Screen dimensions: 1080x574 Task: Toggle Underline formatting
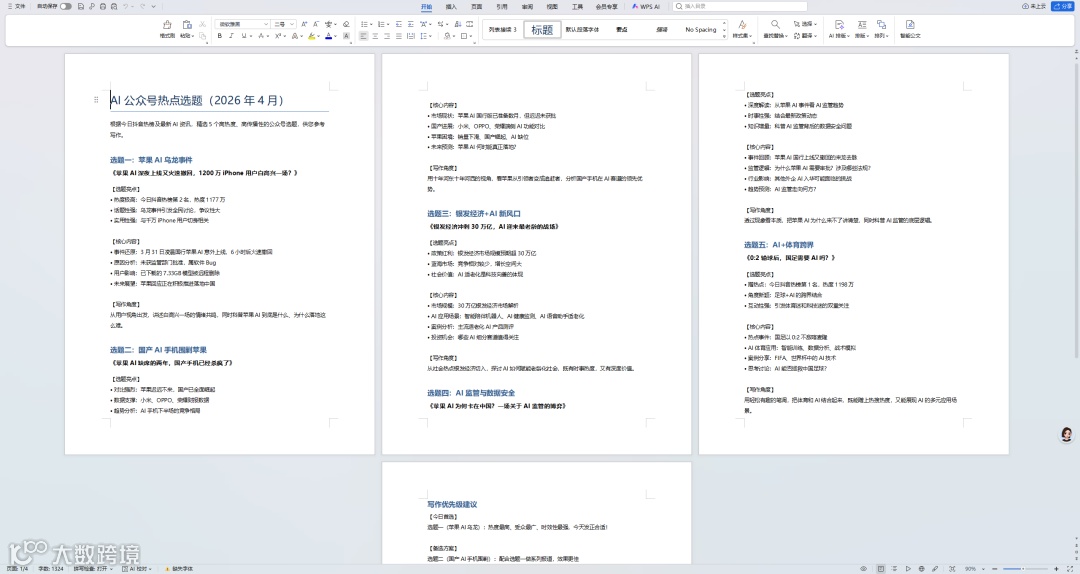[x=244, y=36]
